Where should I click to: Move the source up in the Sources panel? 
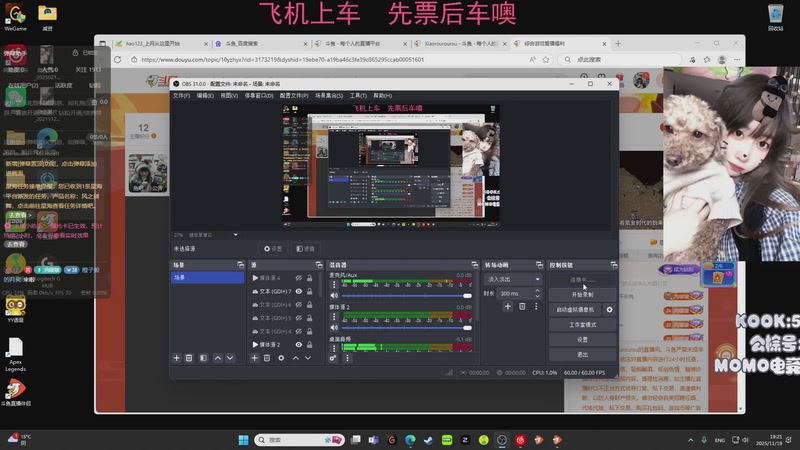(296, 358)
